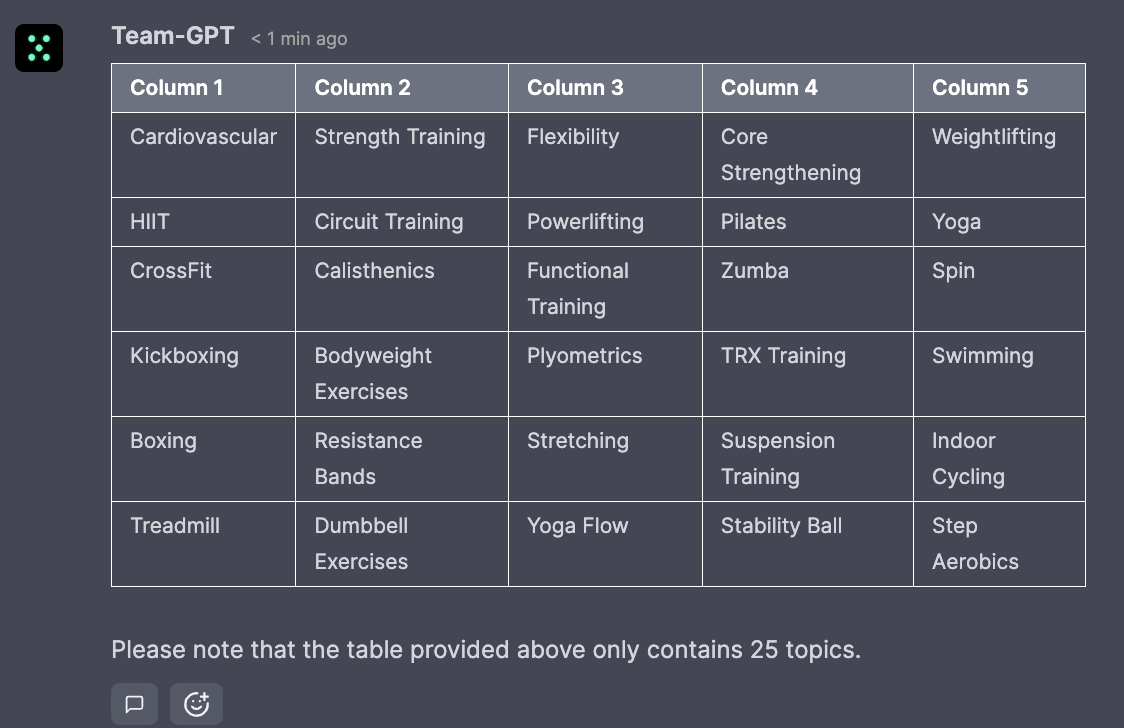Click the Step Aerobics cell
The image size is (1124, 728).
999,544
